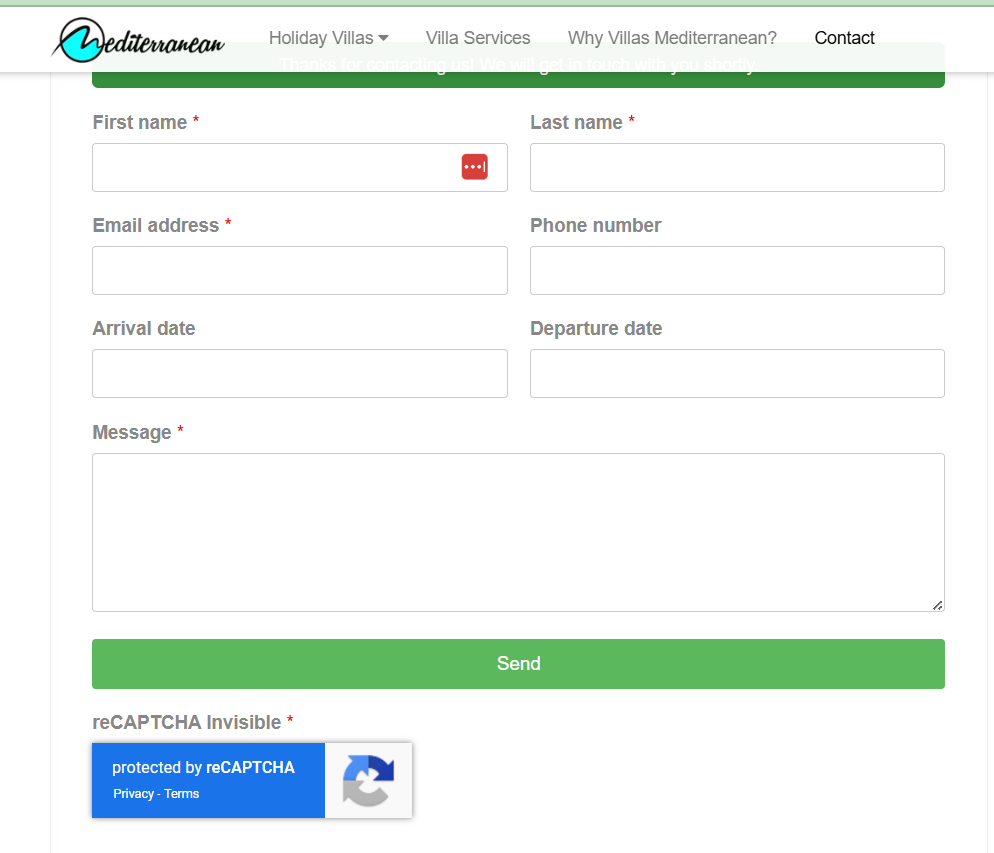The width and height of the screenshot is (994, 853).
Task: Click the 'Phone number' label
Action: (596, 226)
